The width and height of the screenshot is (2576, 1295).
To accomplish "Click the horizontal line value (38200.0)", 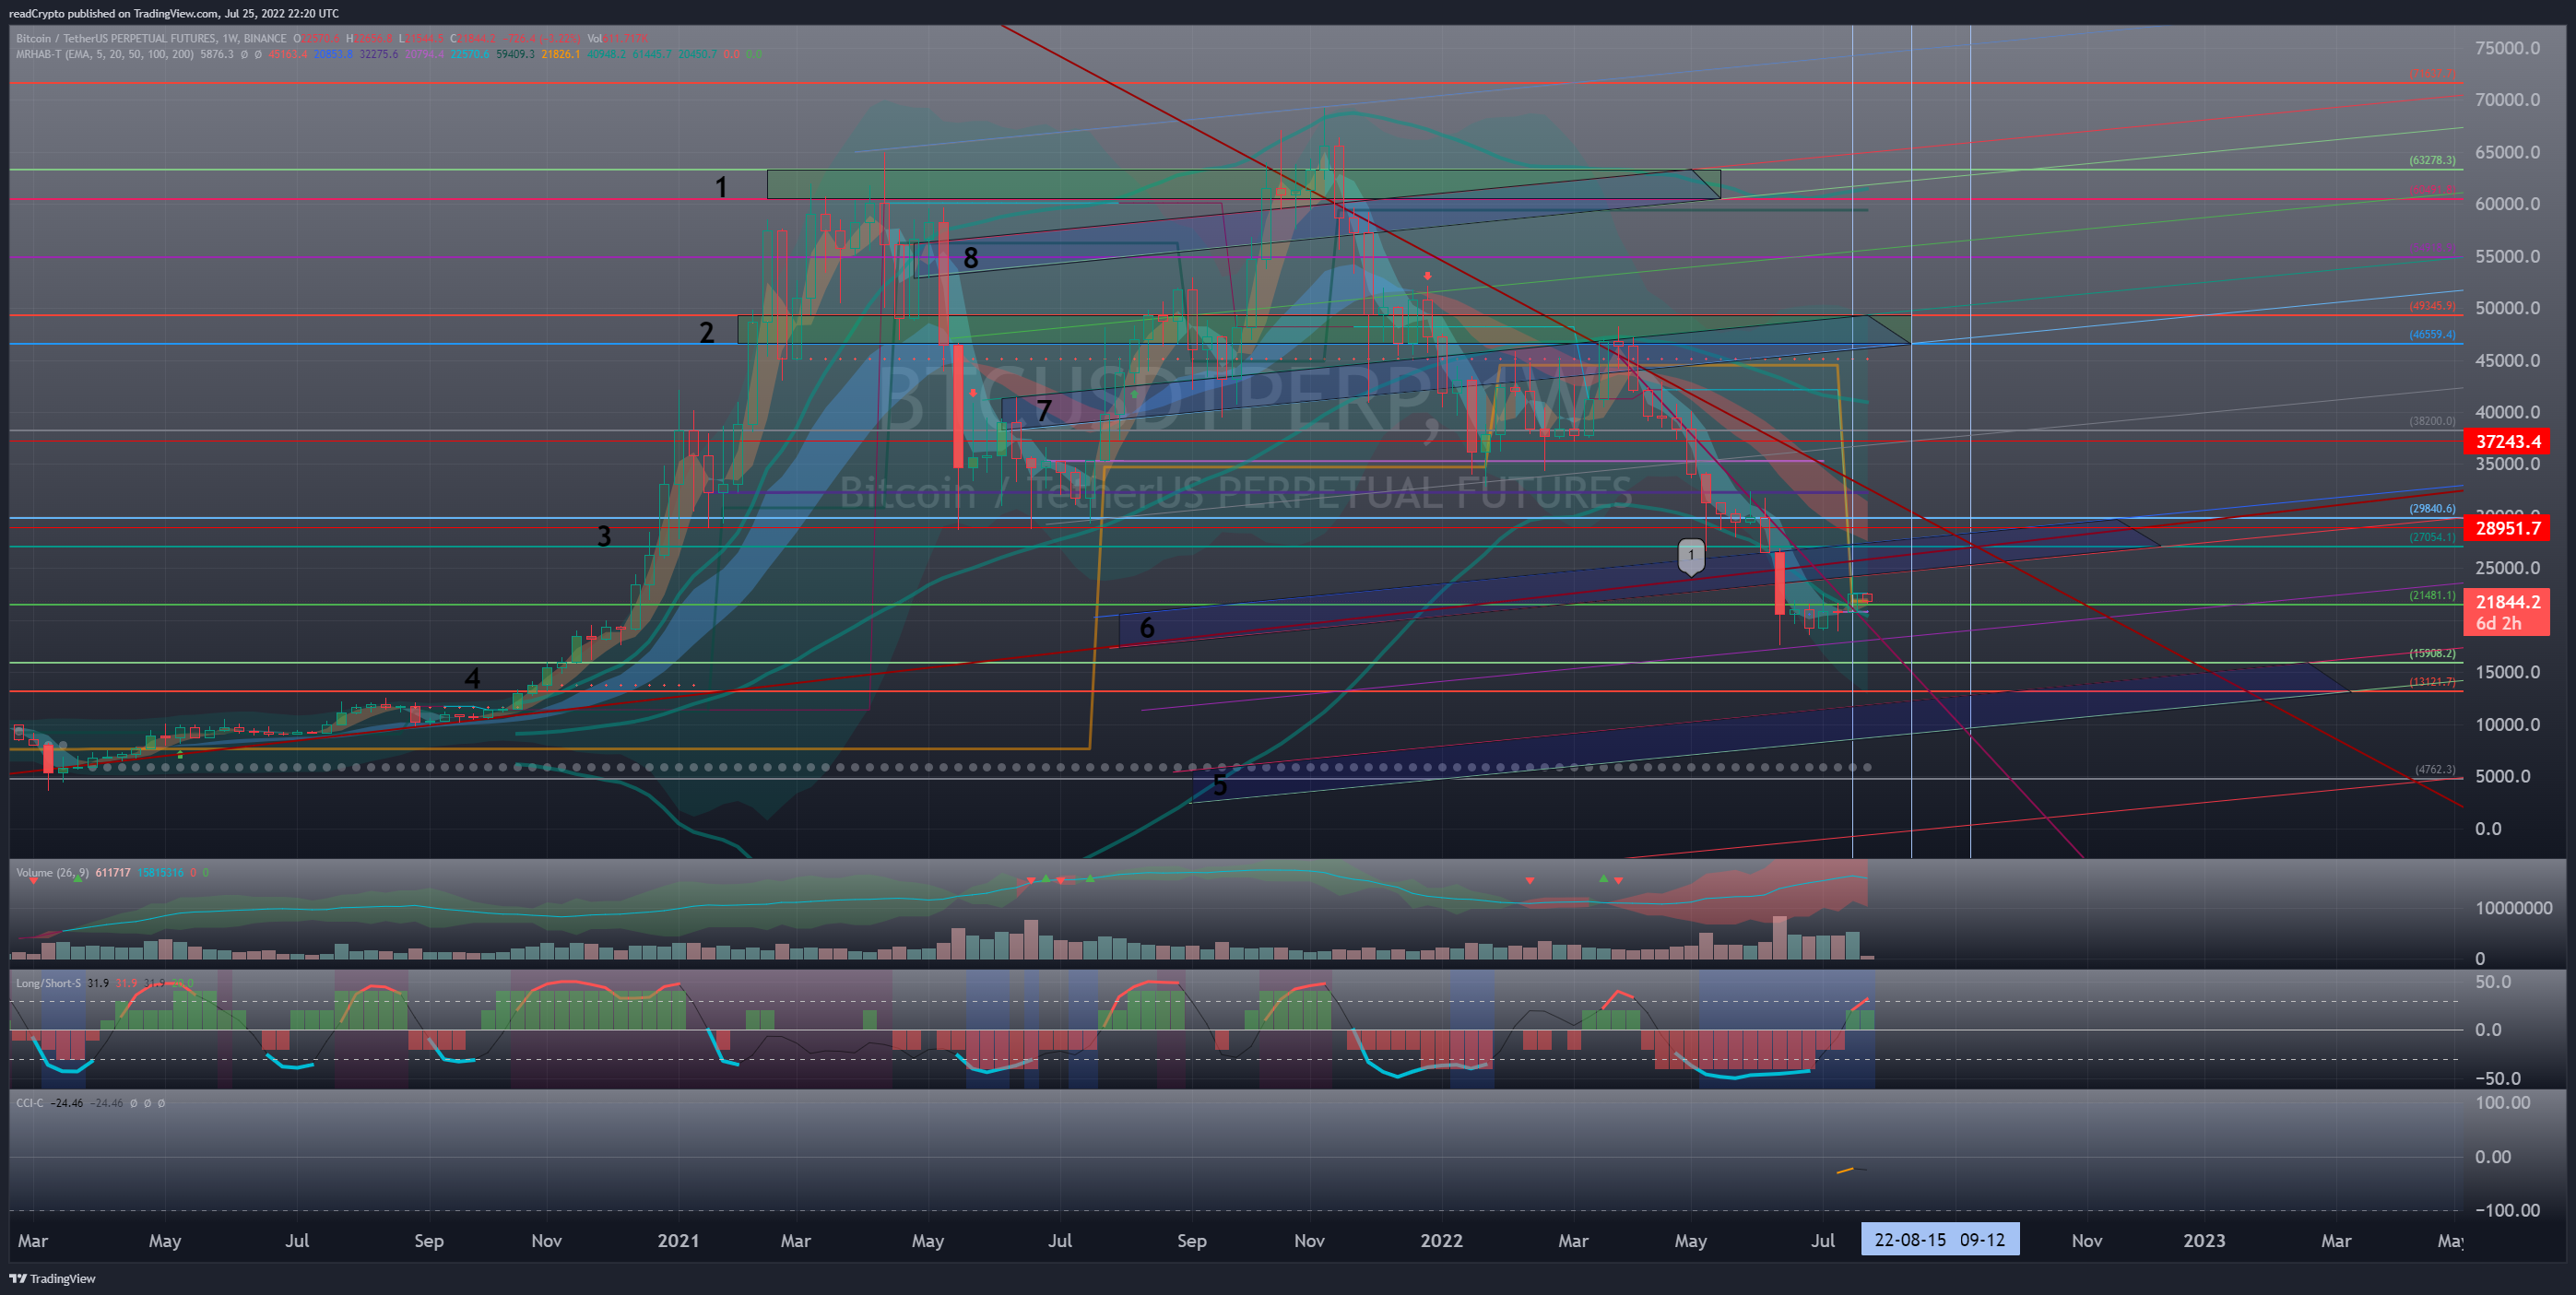I will tap(2432, 421).
